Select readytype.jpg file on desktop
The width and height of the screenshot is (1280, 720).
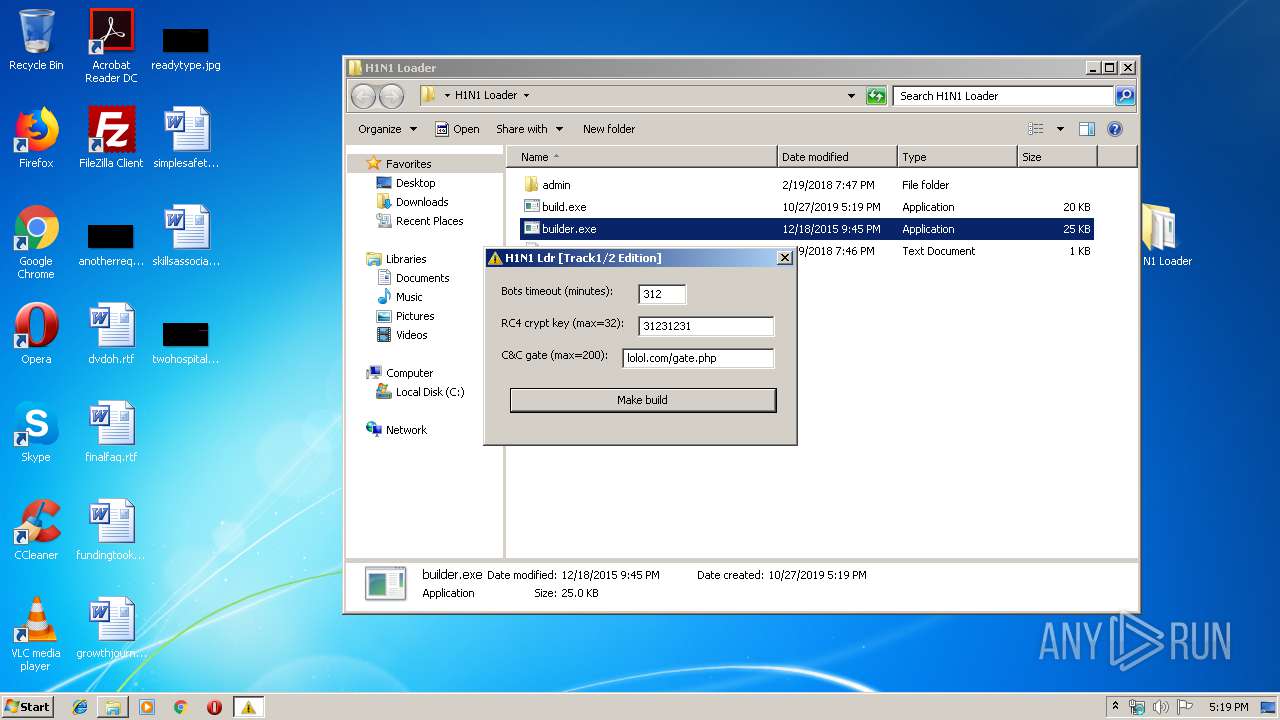pos(186,48)
